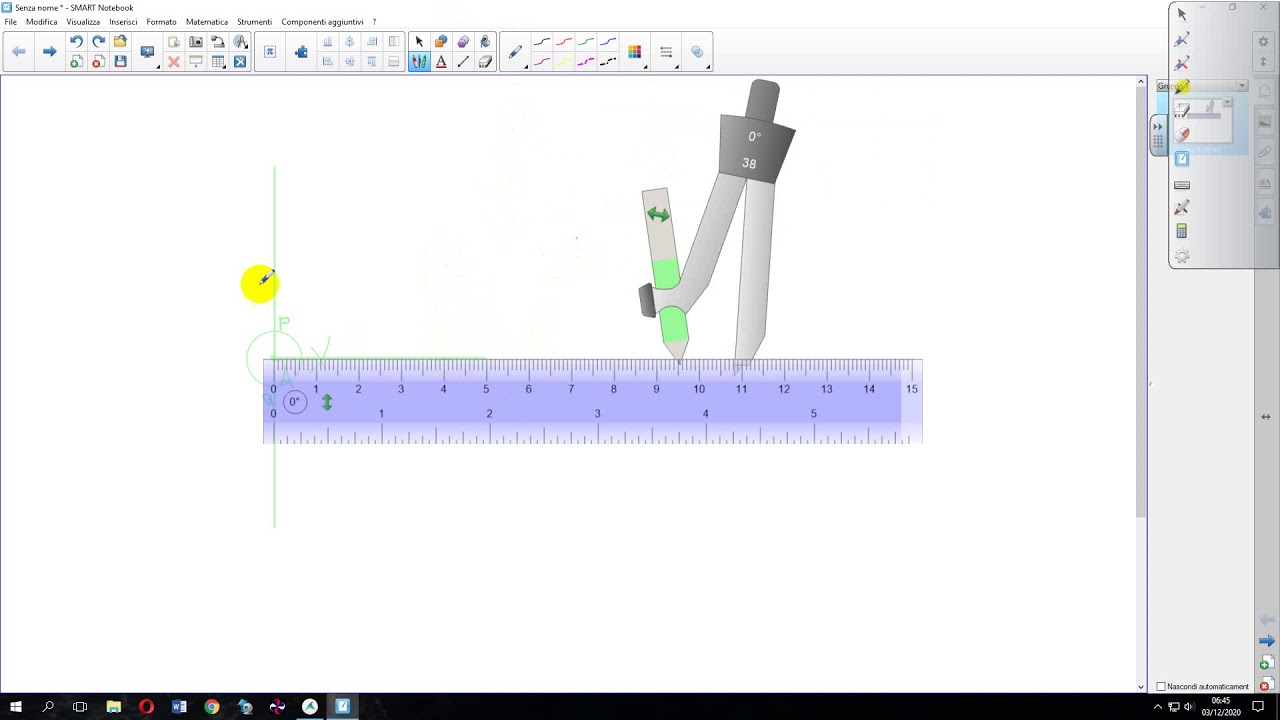The image size is (1280, 720).
Task: Pick the pen in floating tools
Action: point(1181,39)
